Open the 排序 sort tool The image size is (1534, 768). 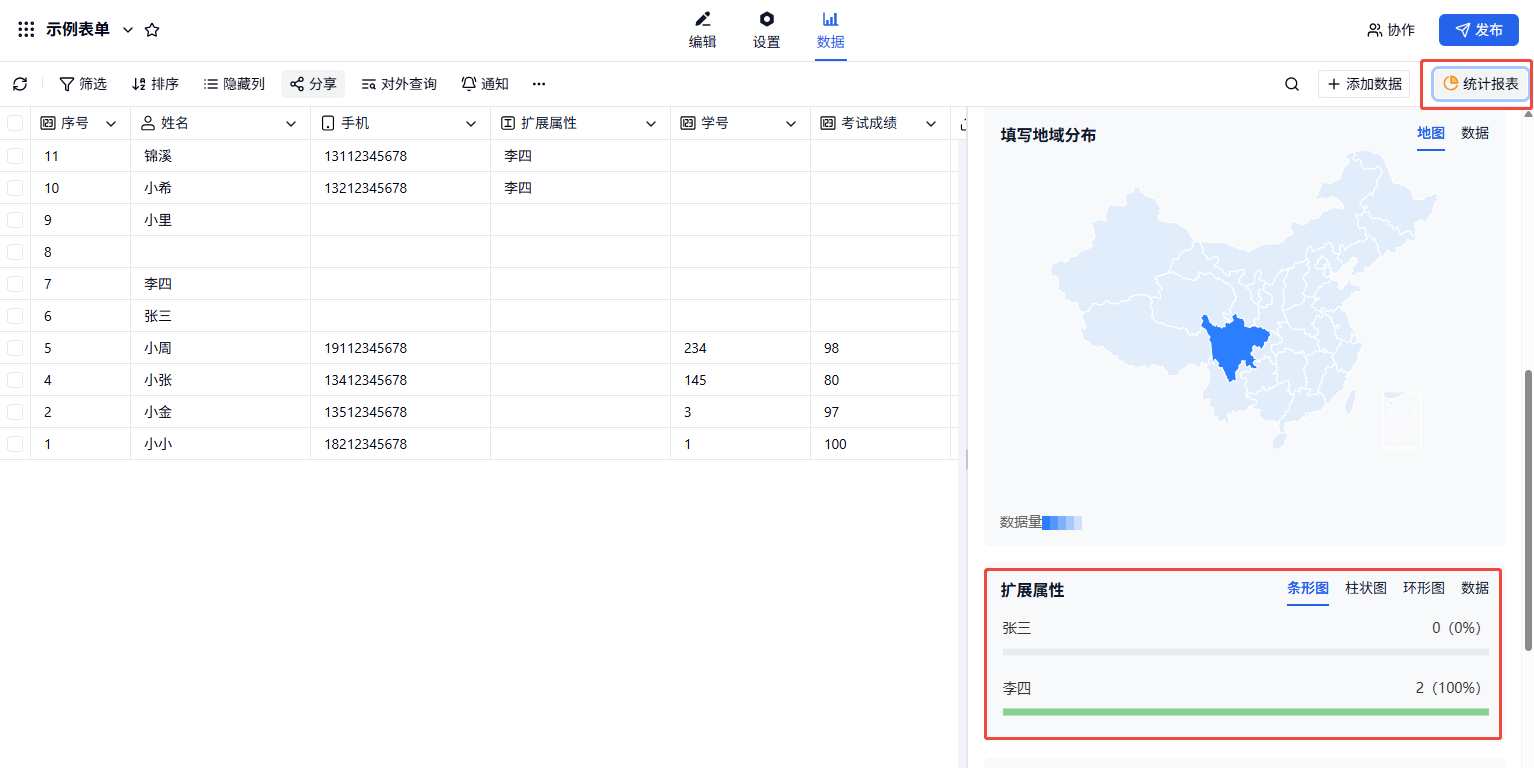[x=155, y=84]
